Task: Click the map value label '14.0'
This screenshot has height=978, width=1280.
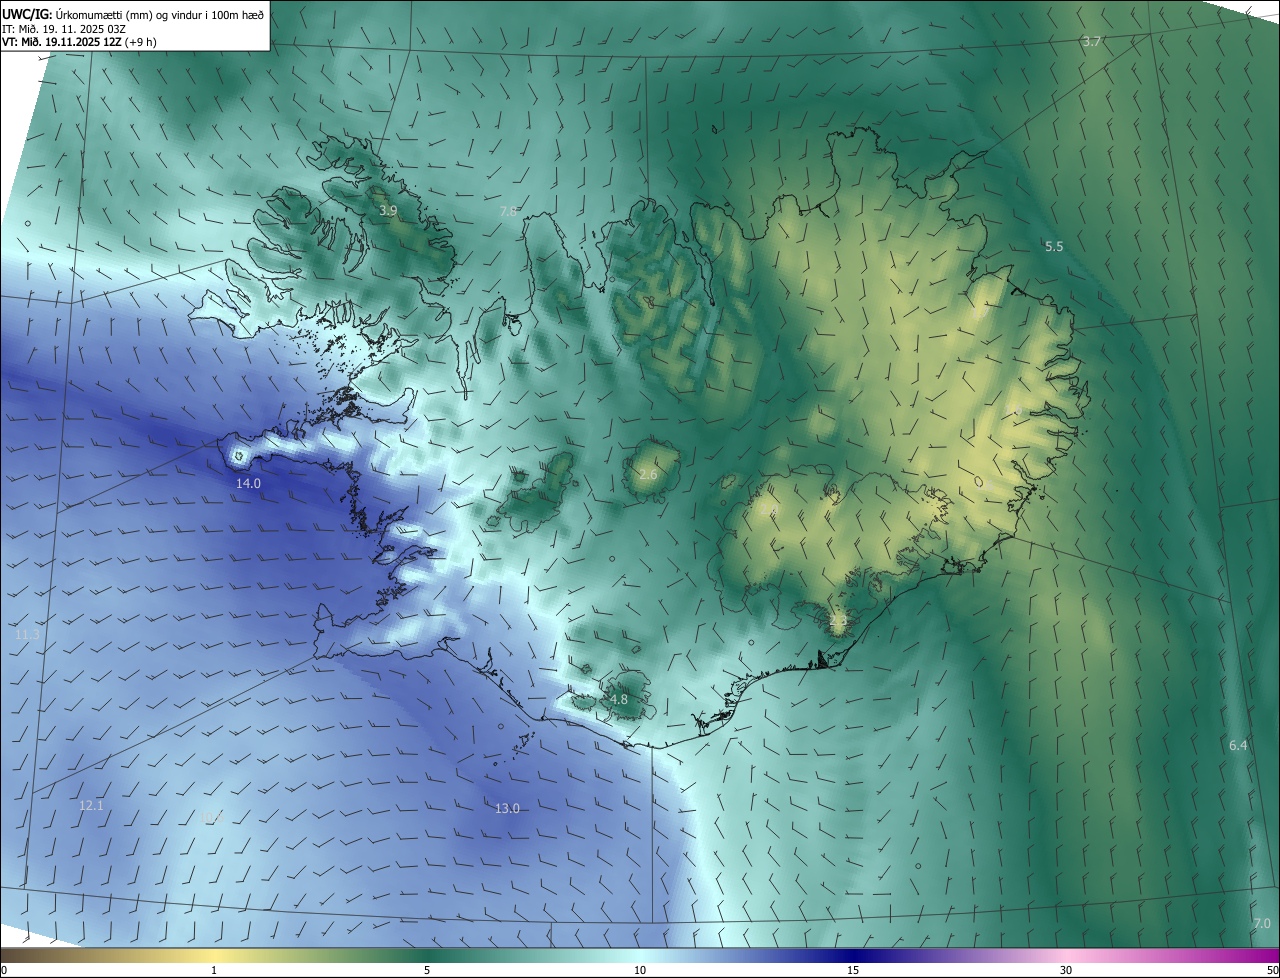Action: pyautogui.click(x=248, y=483)
